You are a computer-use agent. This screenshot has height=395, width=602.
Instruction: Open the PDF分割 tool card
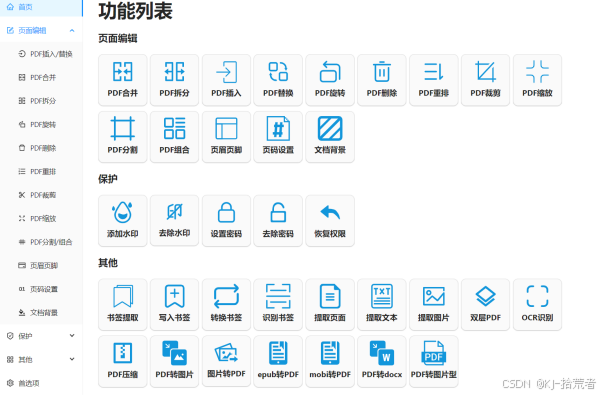click(x=122, y=137)
